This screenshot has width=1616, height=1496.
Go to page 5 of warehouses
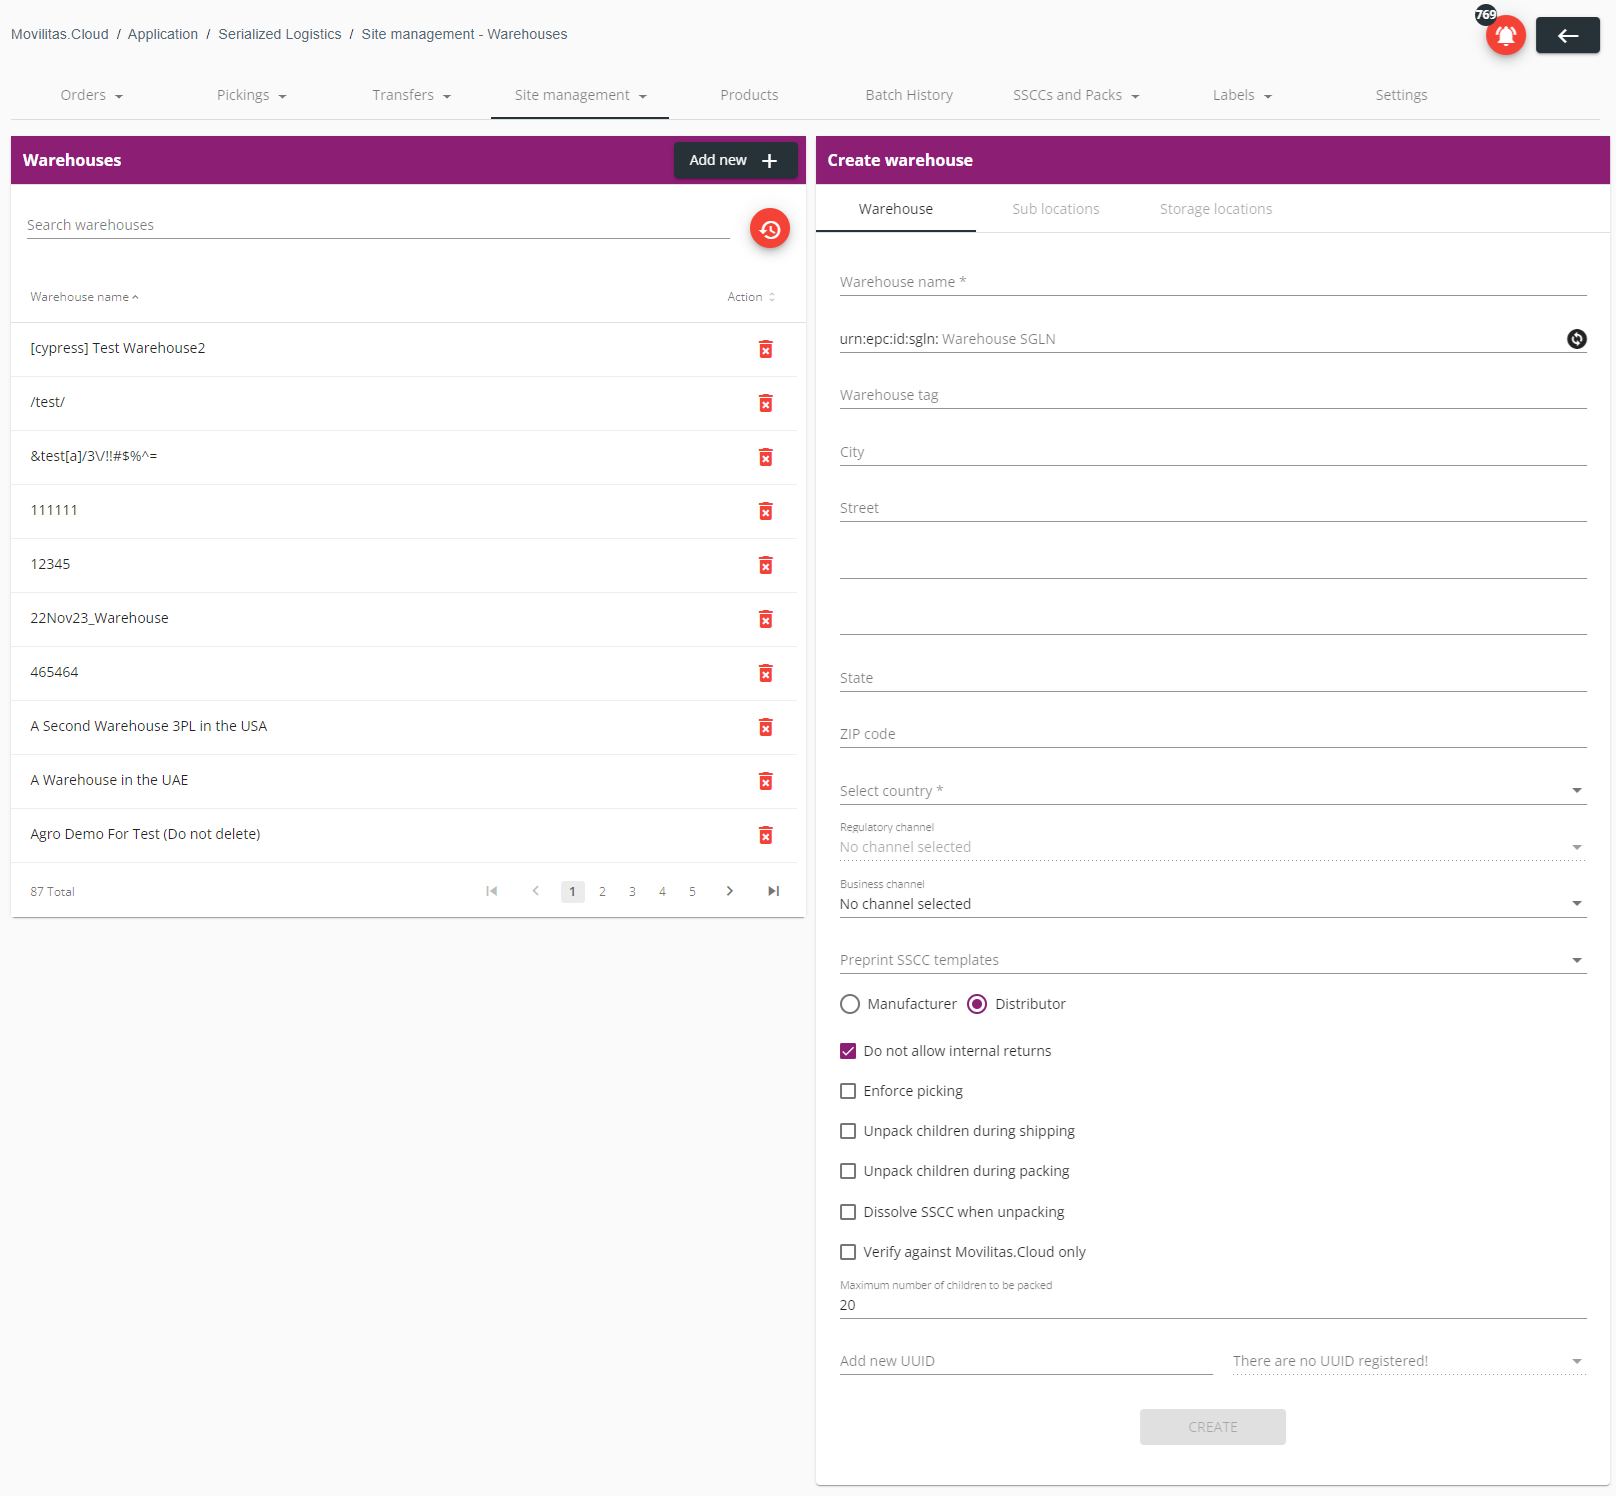692,891
